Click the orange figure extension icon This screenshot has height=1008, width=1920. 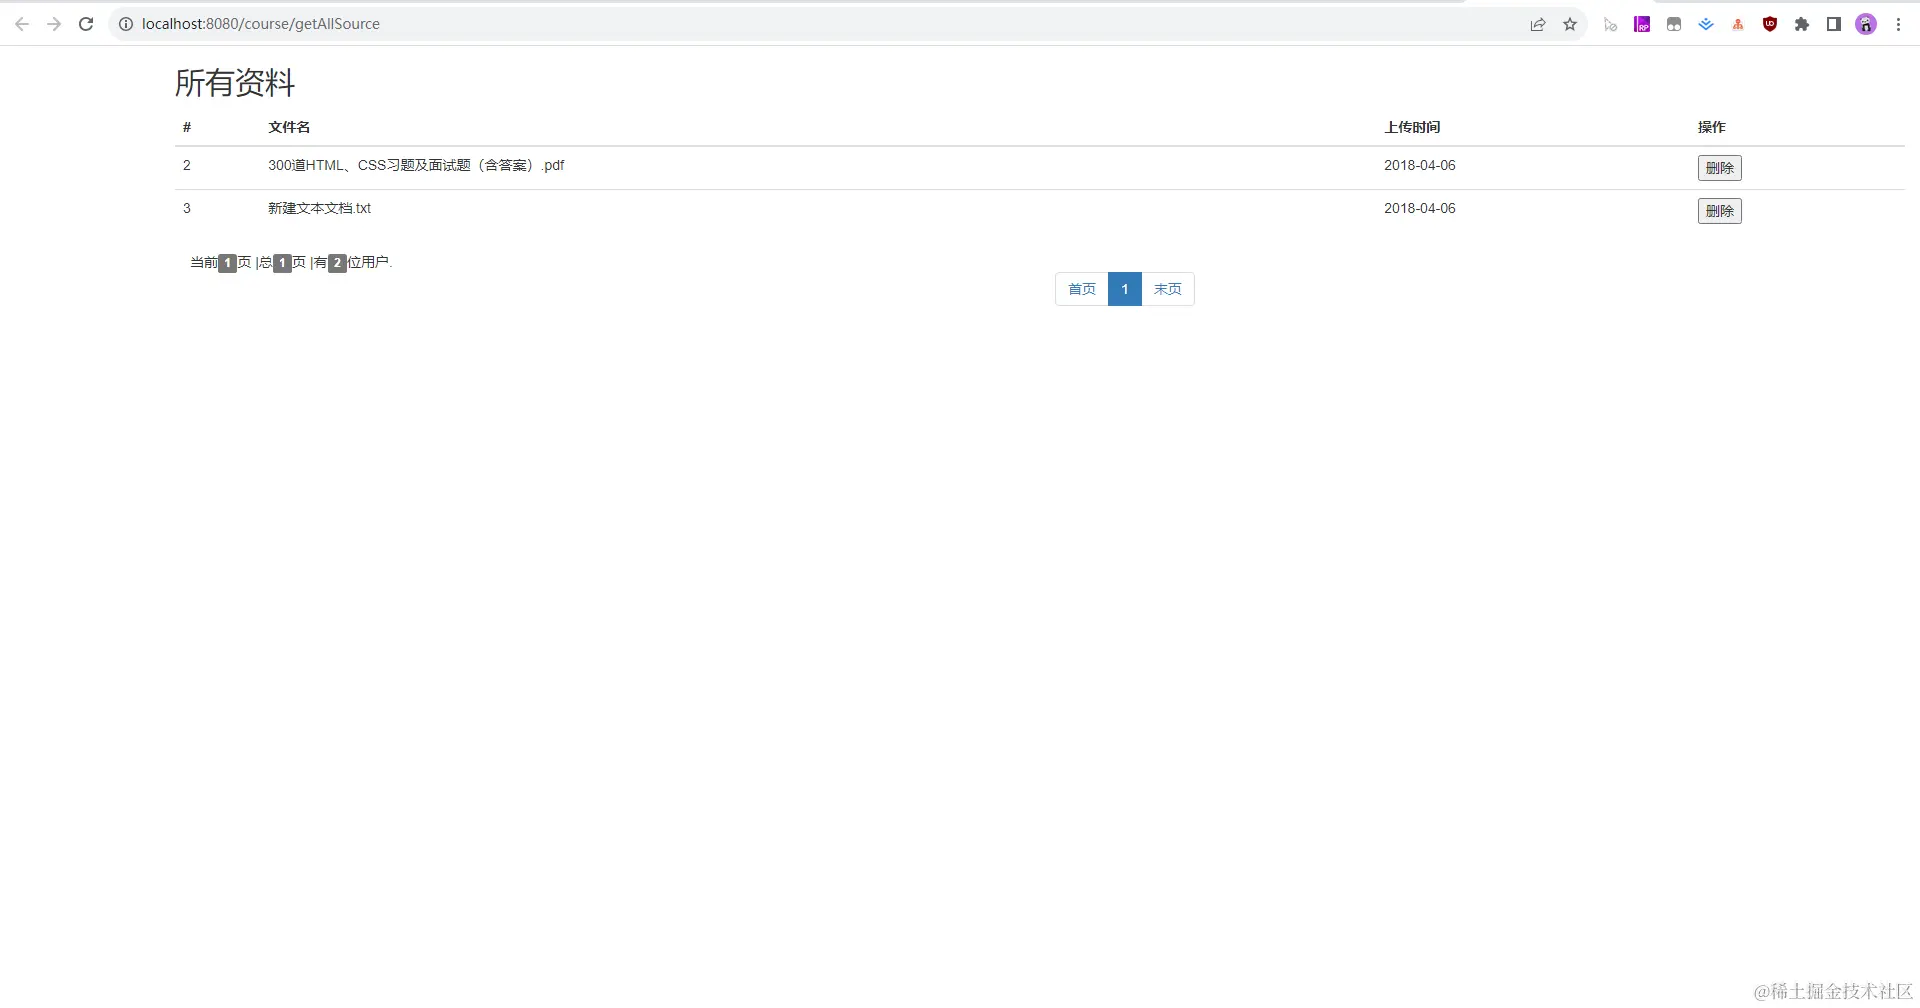[x=1738, y=24]
